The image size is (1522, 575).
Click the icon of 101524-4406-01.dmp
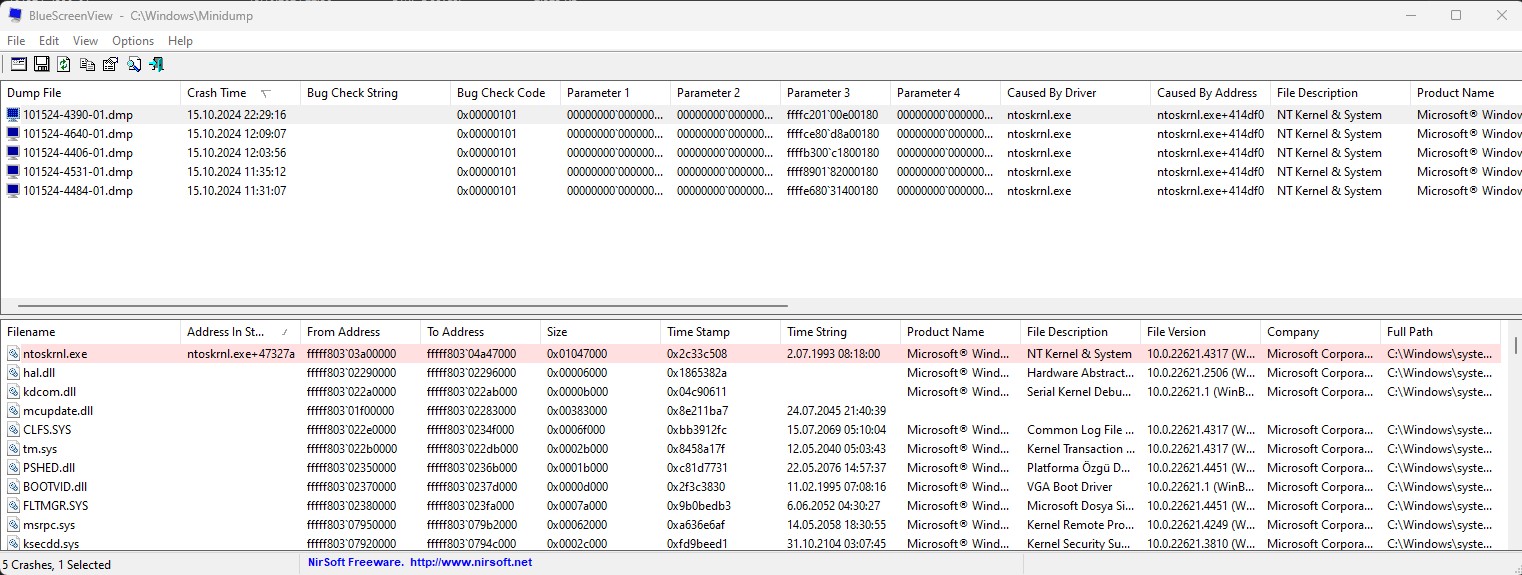[13, 153]
